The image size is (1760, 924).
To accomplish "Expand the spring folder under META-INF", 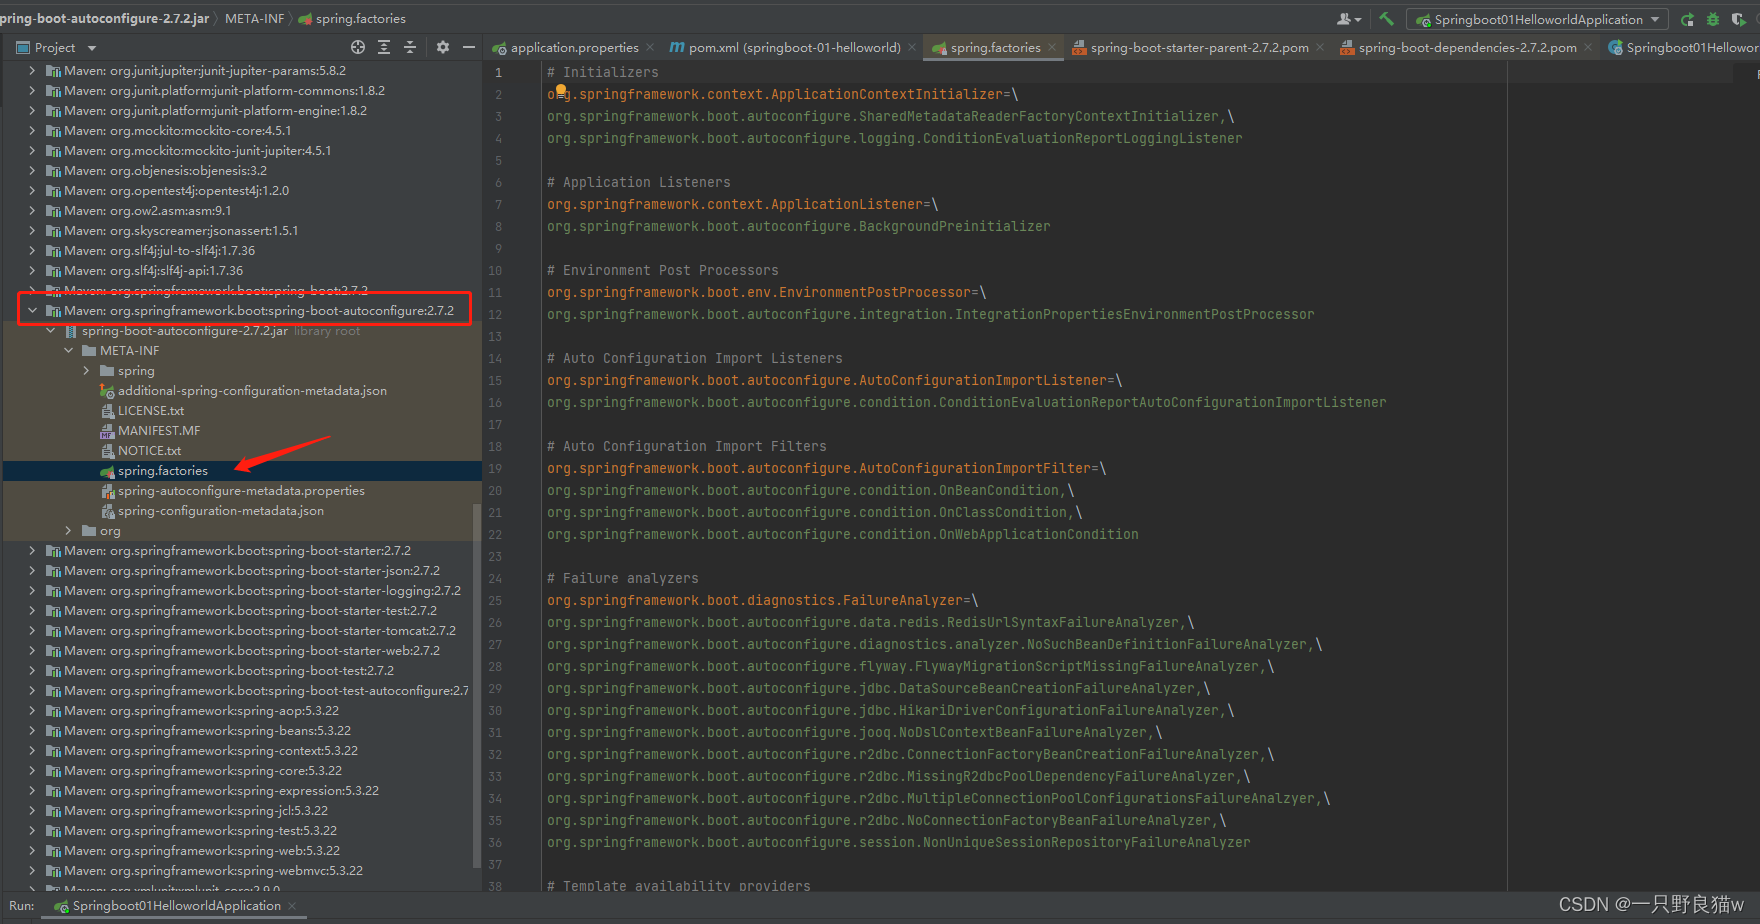I will coord(86,371).
